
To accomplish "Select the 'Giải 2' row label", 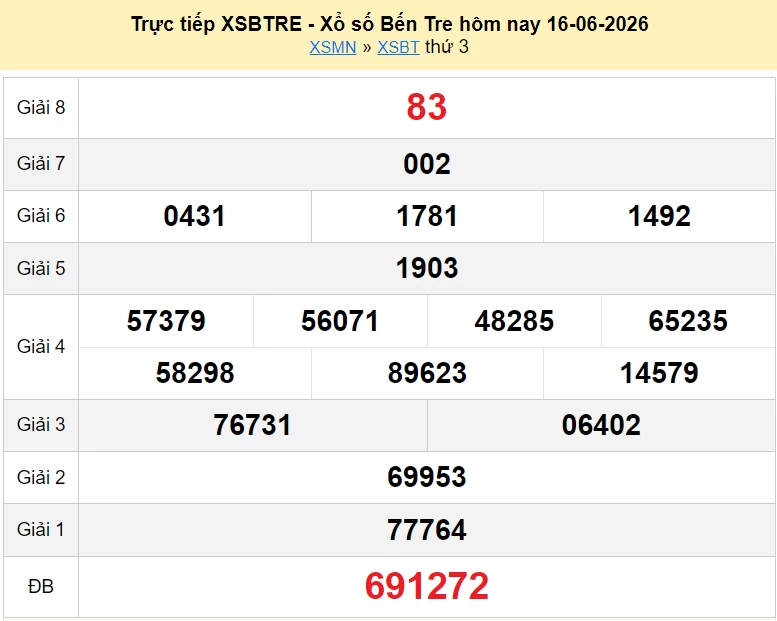I will [x=41, y=478].
